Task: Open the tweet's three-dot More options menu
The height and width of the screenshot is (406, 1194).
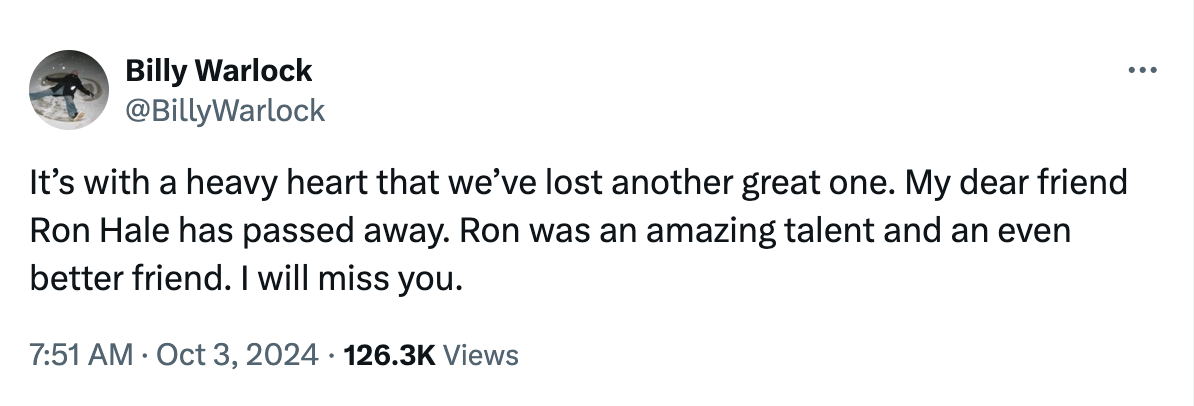Action: 1140,71
